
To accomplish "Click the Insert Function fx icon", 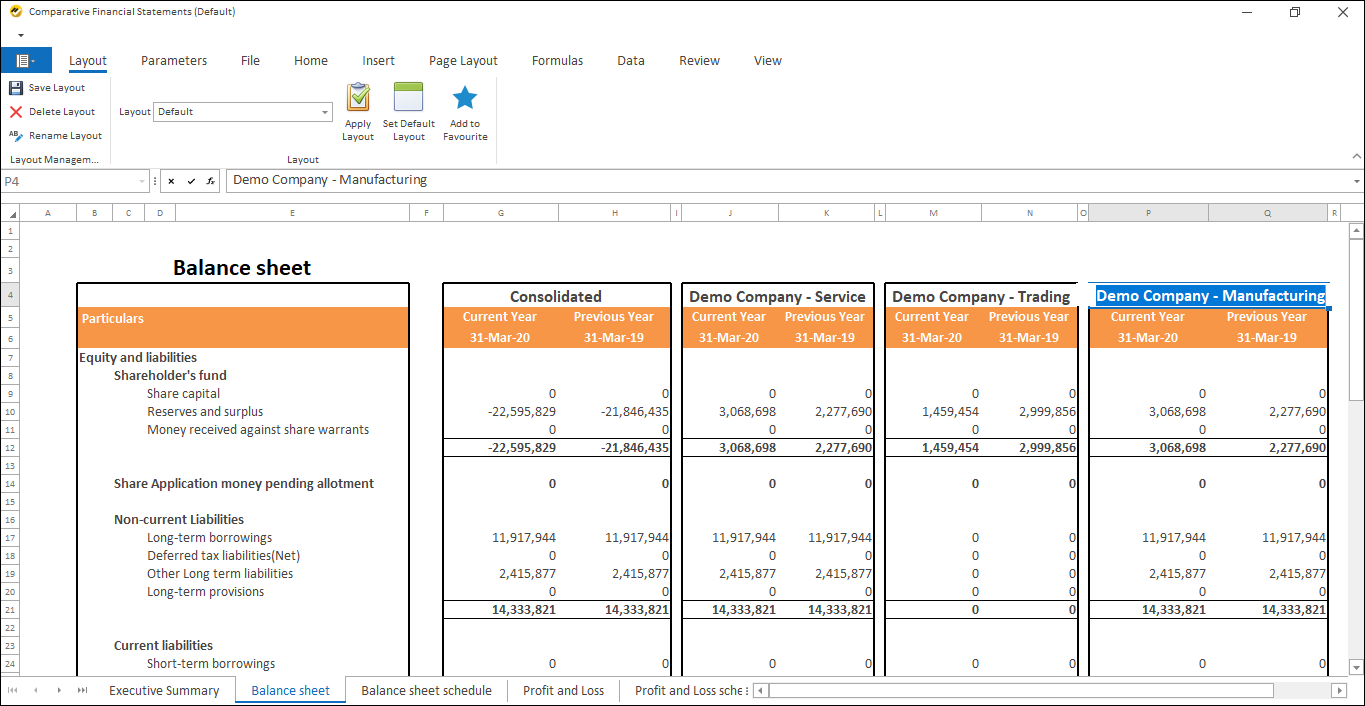I will click(209, 181).
